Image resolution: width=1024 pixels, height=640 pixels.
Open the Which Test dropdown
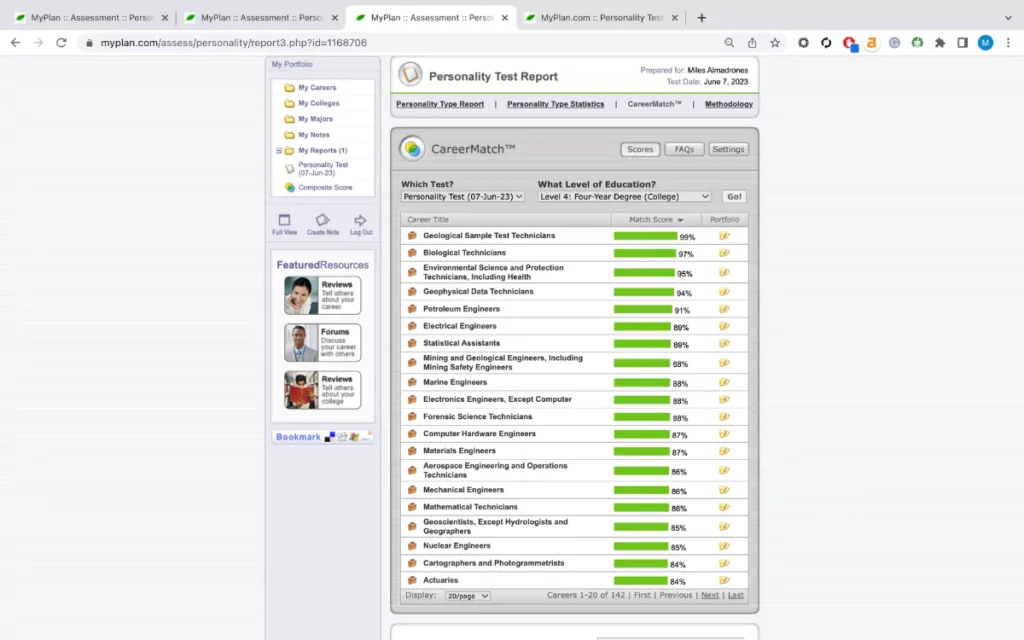[462, 197]
